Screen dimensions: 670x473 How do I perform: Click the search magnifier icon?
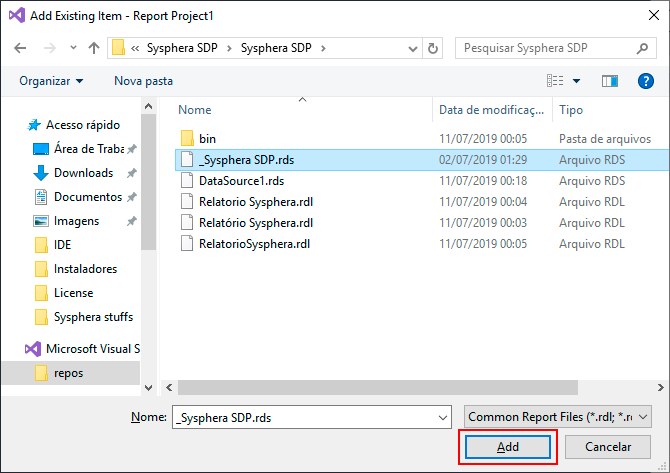642,48
